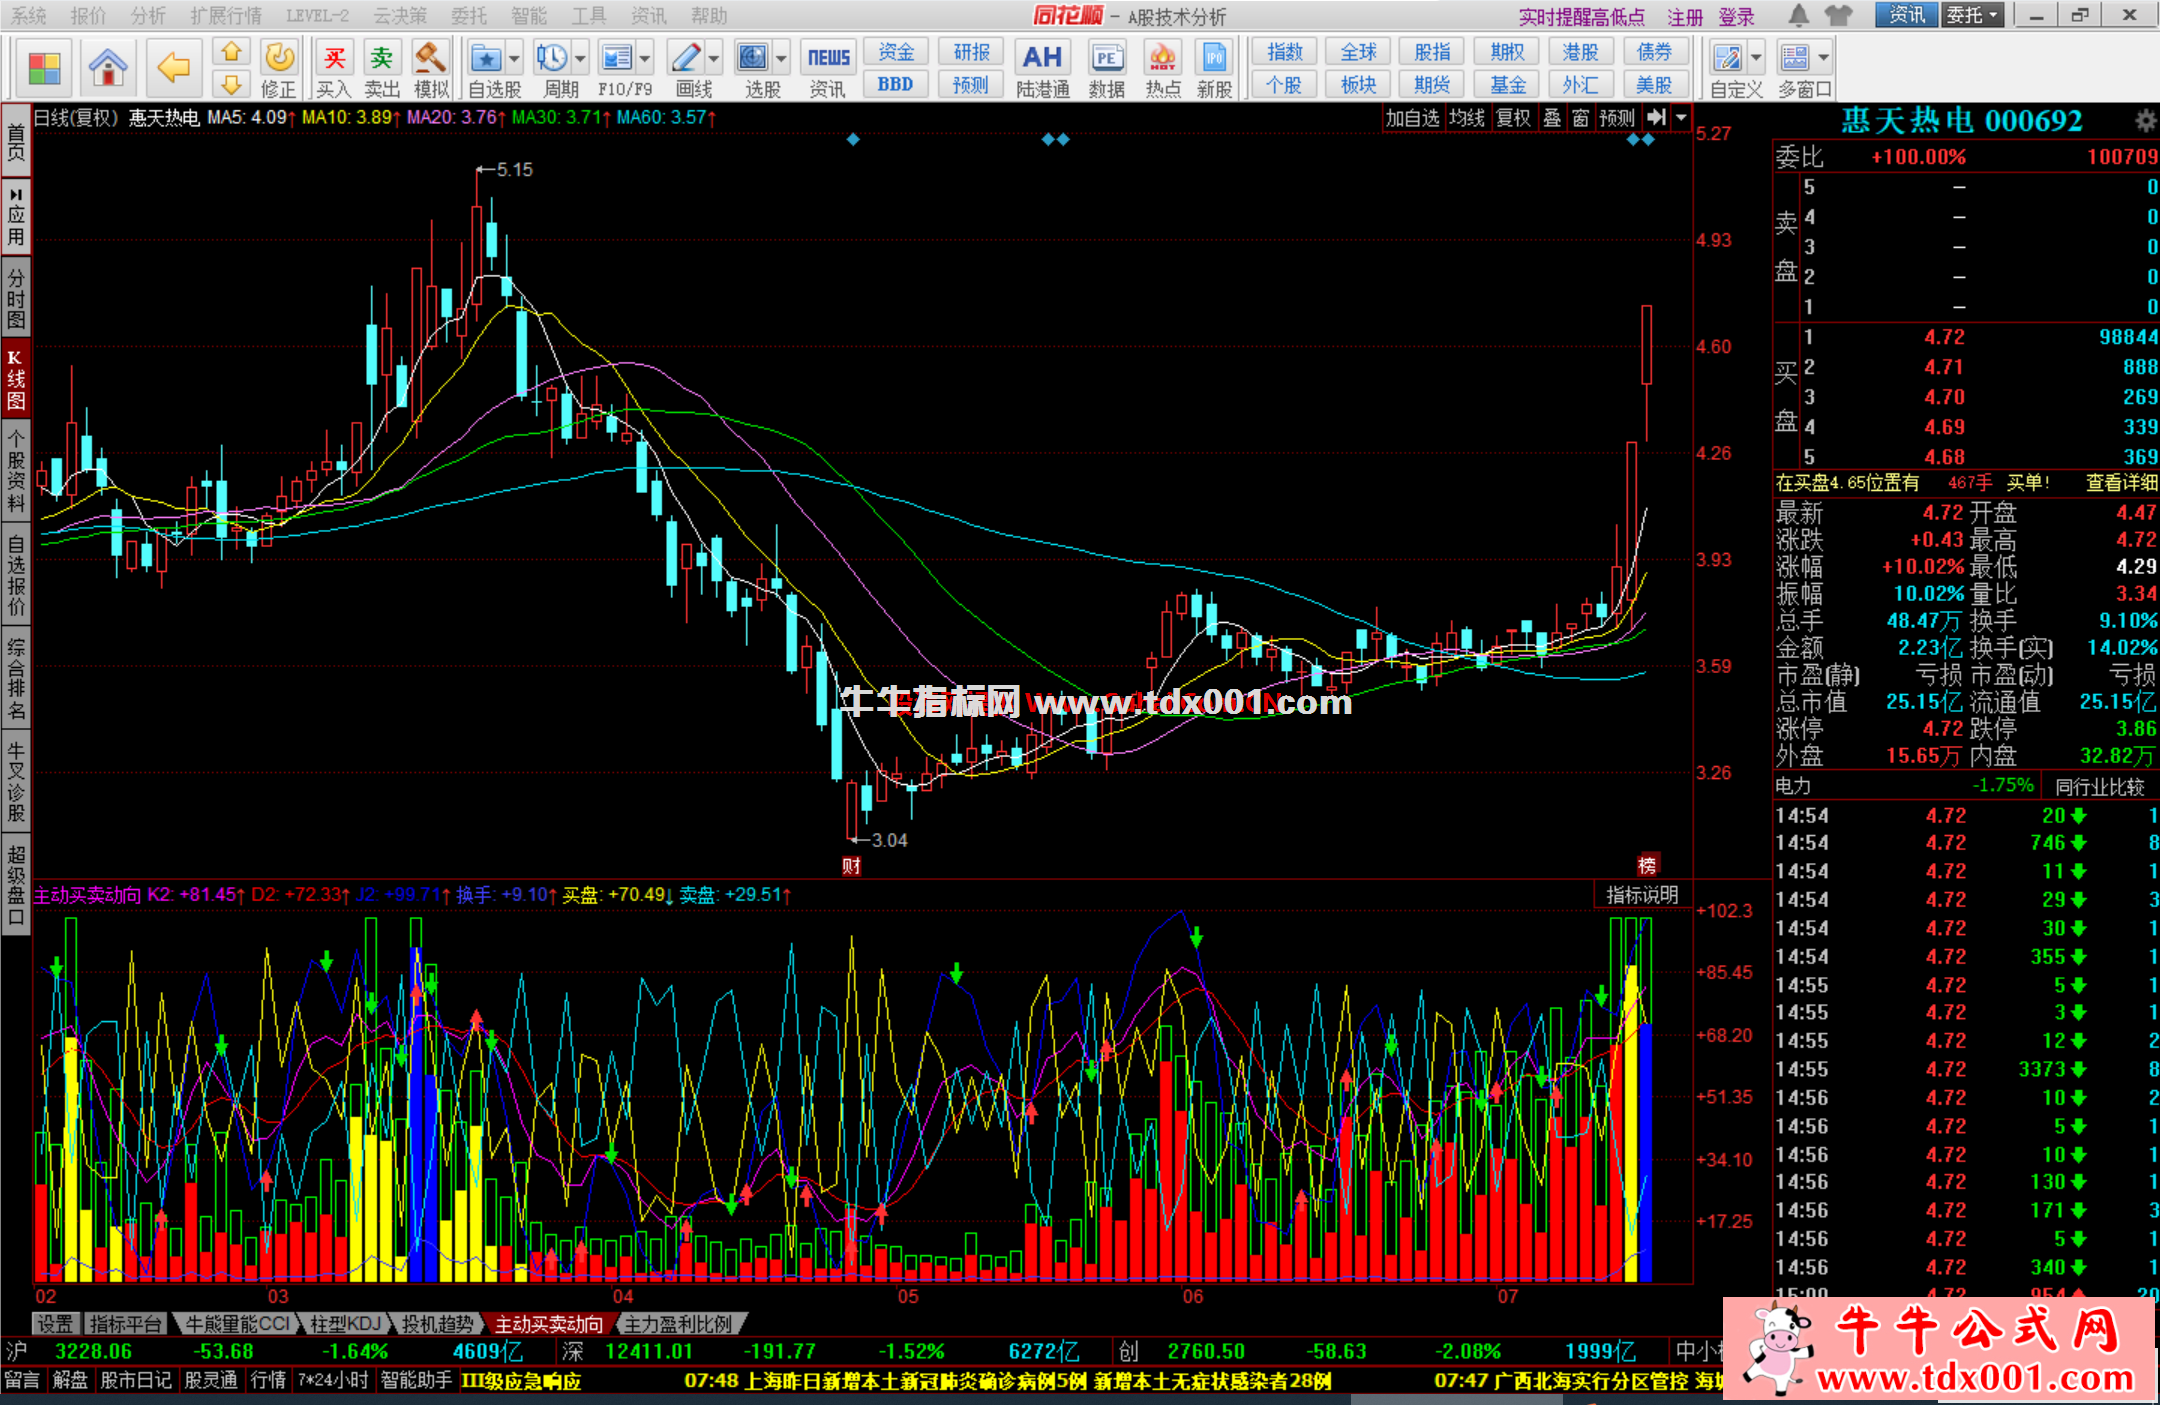This screenshot has width=2160, height=1405.
Task: Switch to the 牛熊量能CCI indicator tab
Action: tap(237, 1323)
